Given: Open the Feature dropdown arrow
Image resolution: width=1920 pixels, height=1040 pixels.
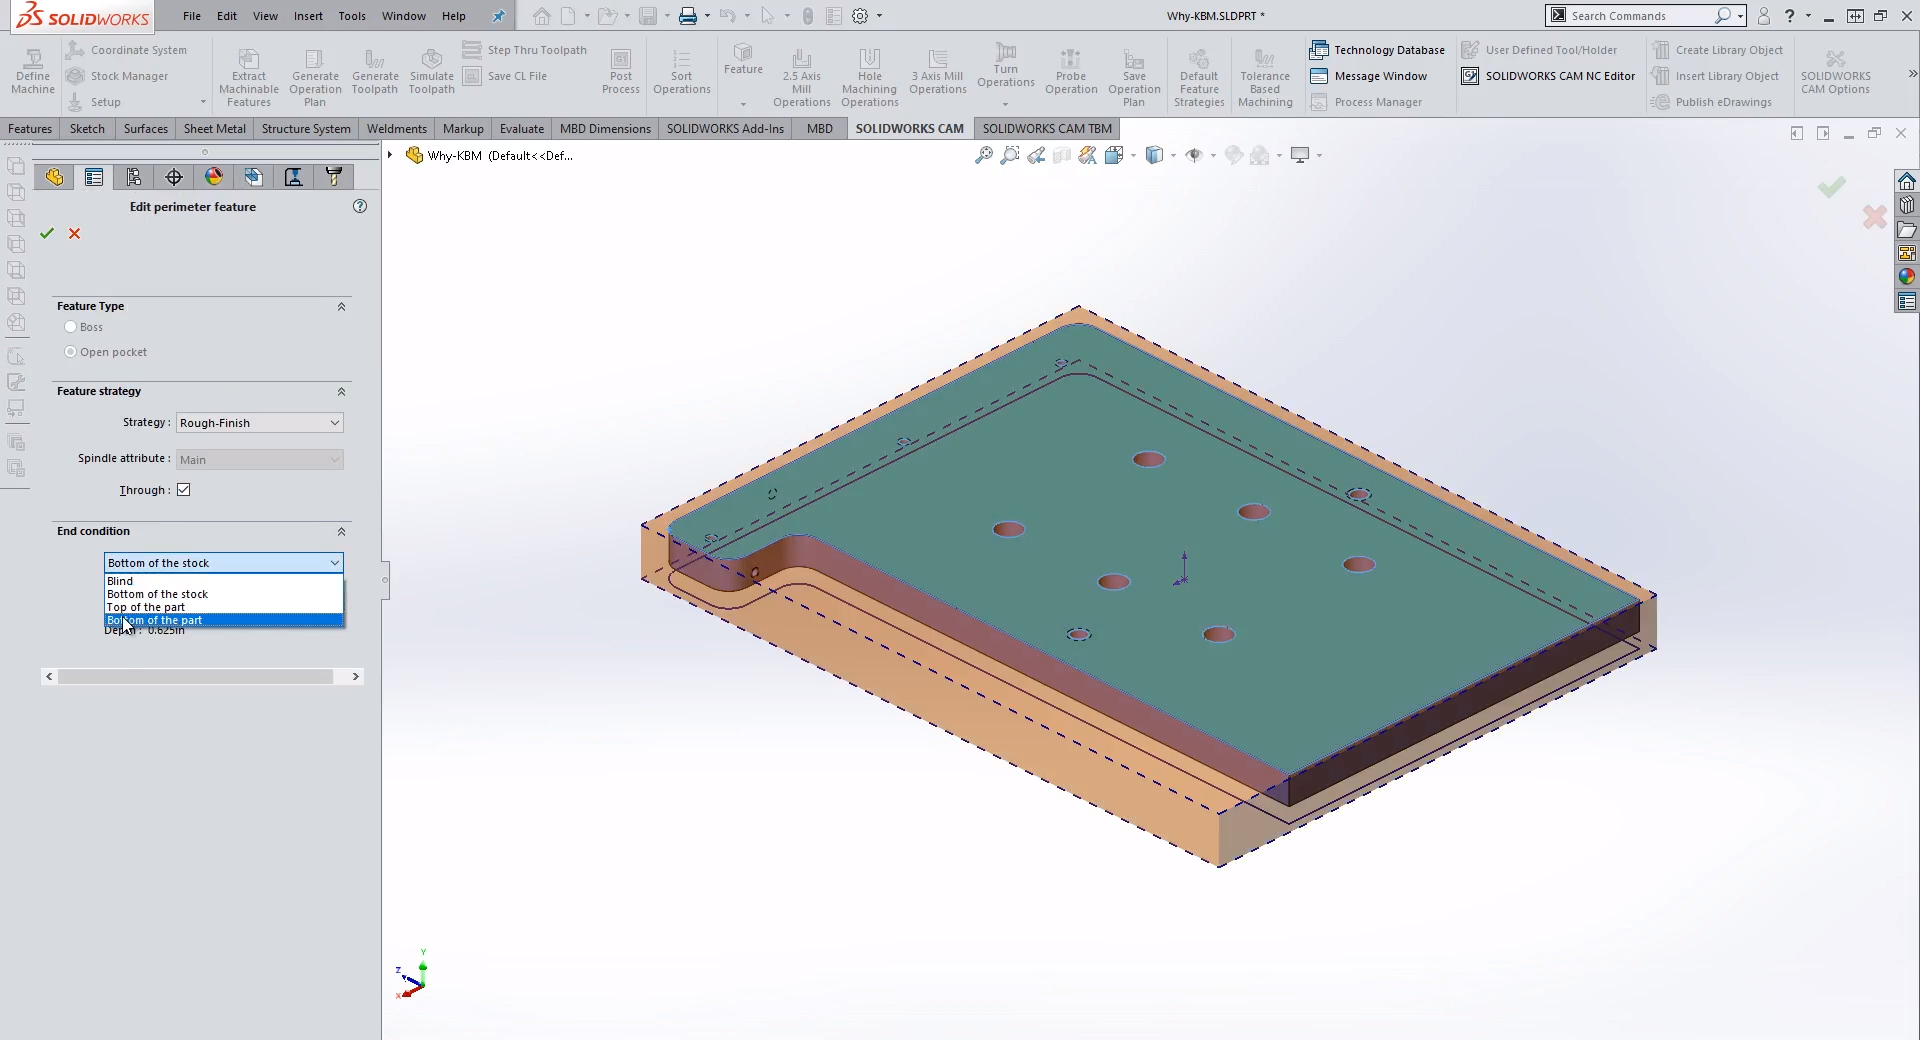Looking at the screenshot, I should tap(743, 104).
